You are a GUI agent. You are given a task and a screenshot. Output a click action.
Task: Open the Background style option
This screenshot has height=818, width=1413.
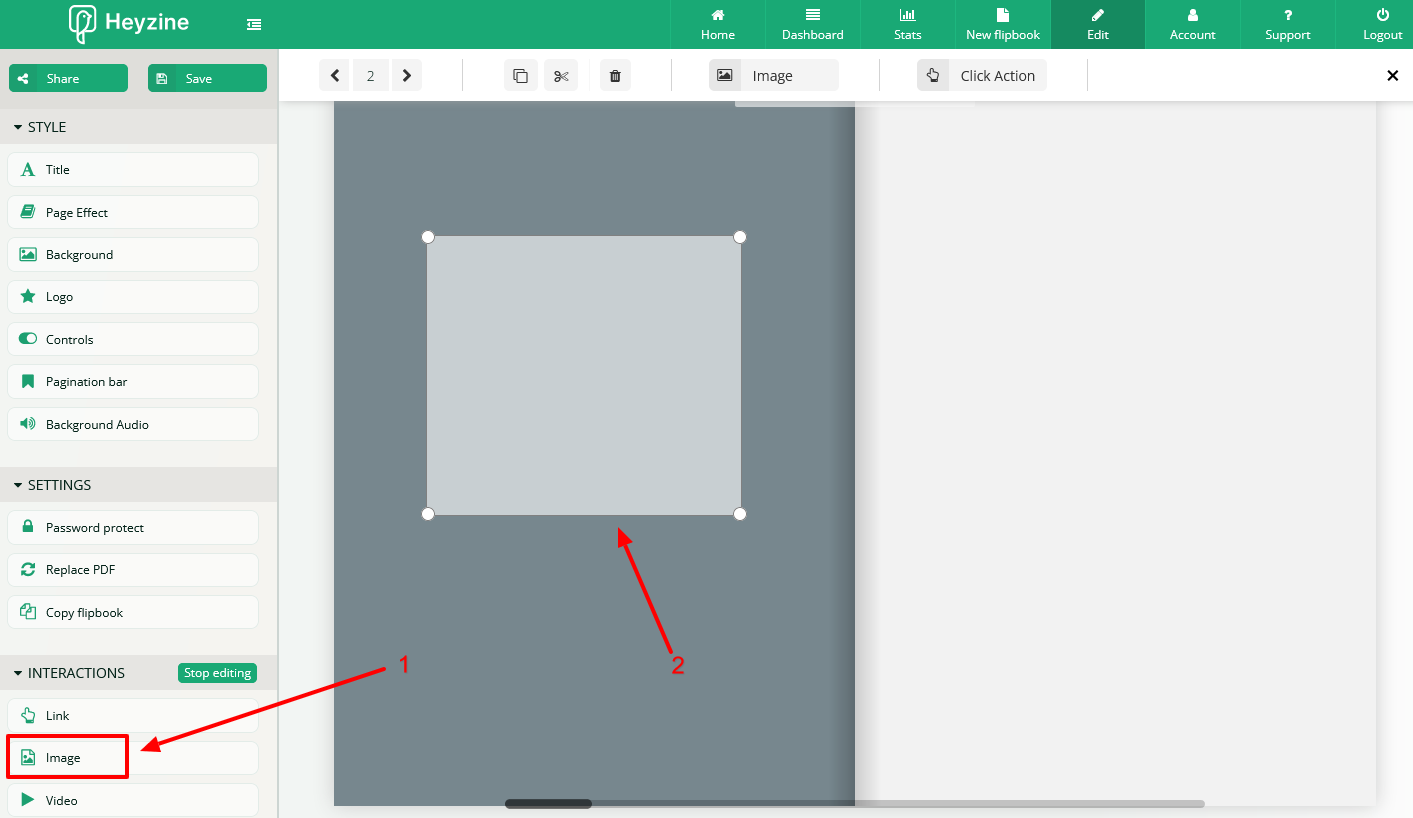[x=133, y=255]
